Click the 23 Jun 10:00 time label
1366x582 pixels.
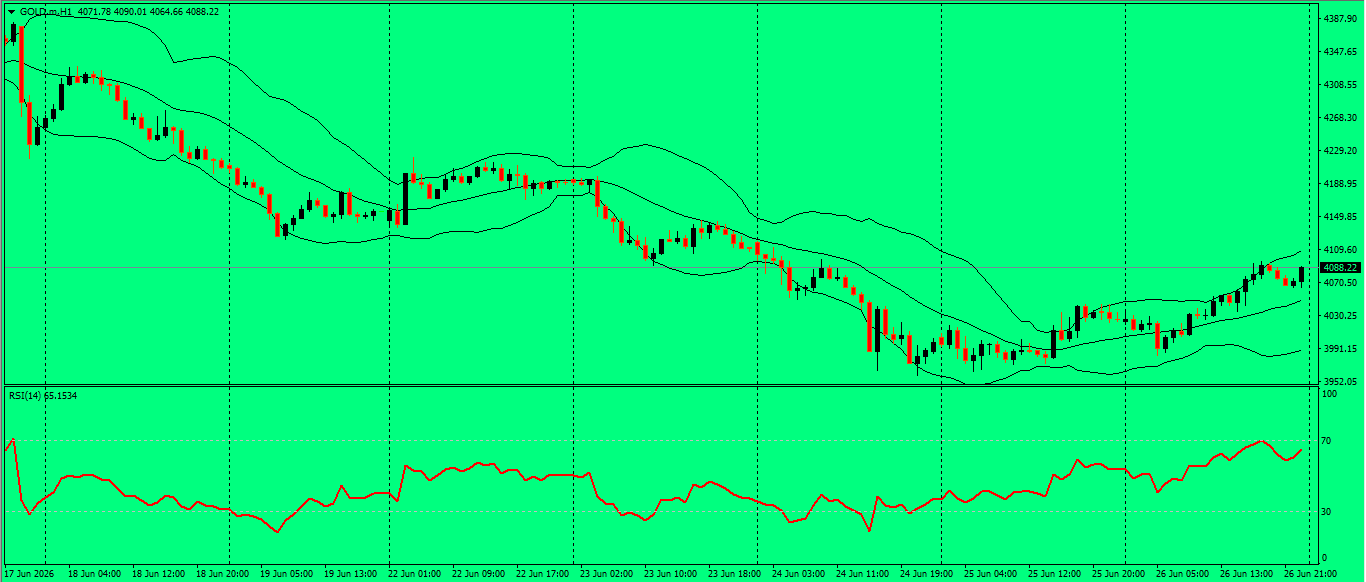click(671, 574)
